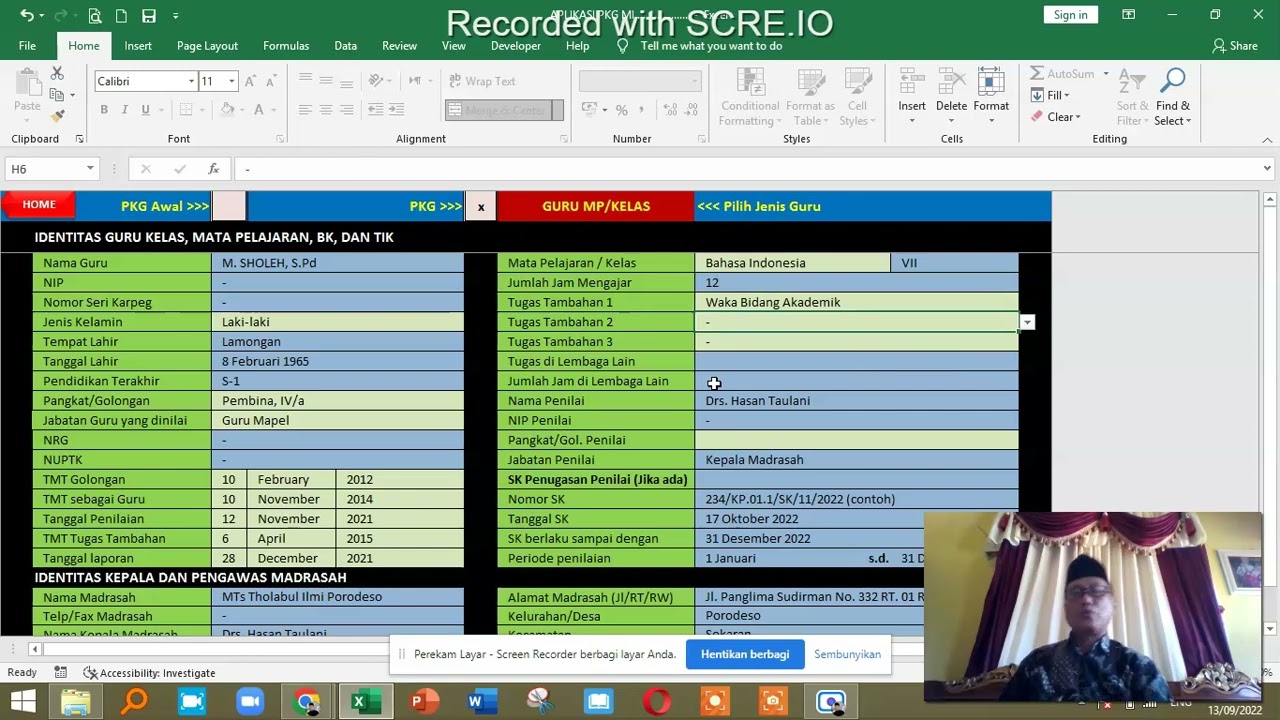The image size is (1280, 720).
Task: Open the Formulas ribbon tab
Action: [x=286, y=46]
